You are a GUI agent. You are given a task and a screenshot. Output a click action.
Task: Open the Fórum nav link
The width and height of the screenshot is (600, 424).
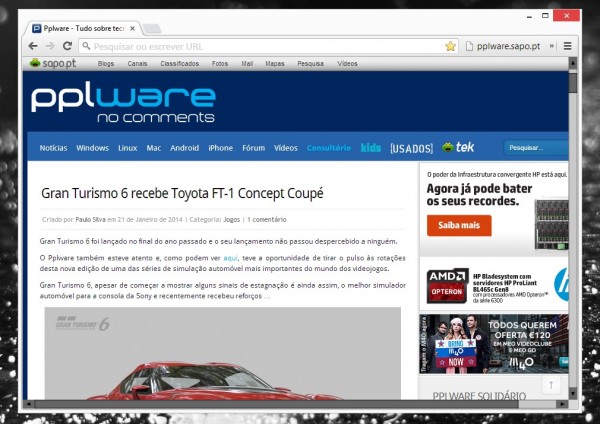click(x=253, y=148)
